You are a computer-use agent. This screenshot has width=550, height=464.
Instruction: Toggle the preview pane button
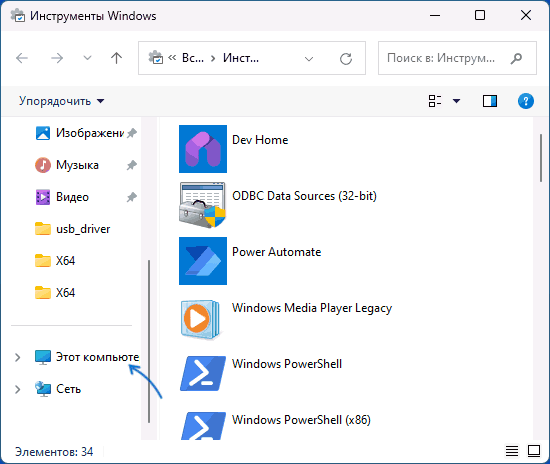[490, 101]
